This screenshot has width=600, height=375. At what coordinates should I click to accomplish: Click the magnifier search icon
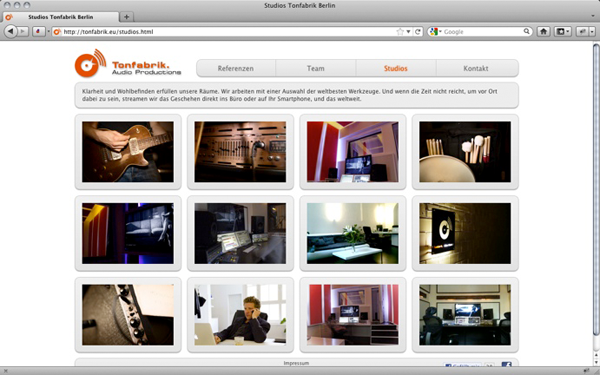pyautogui.click(x=527, y=31)
